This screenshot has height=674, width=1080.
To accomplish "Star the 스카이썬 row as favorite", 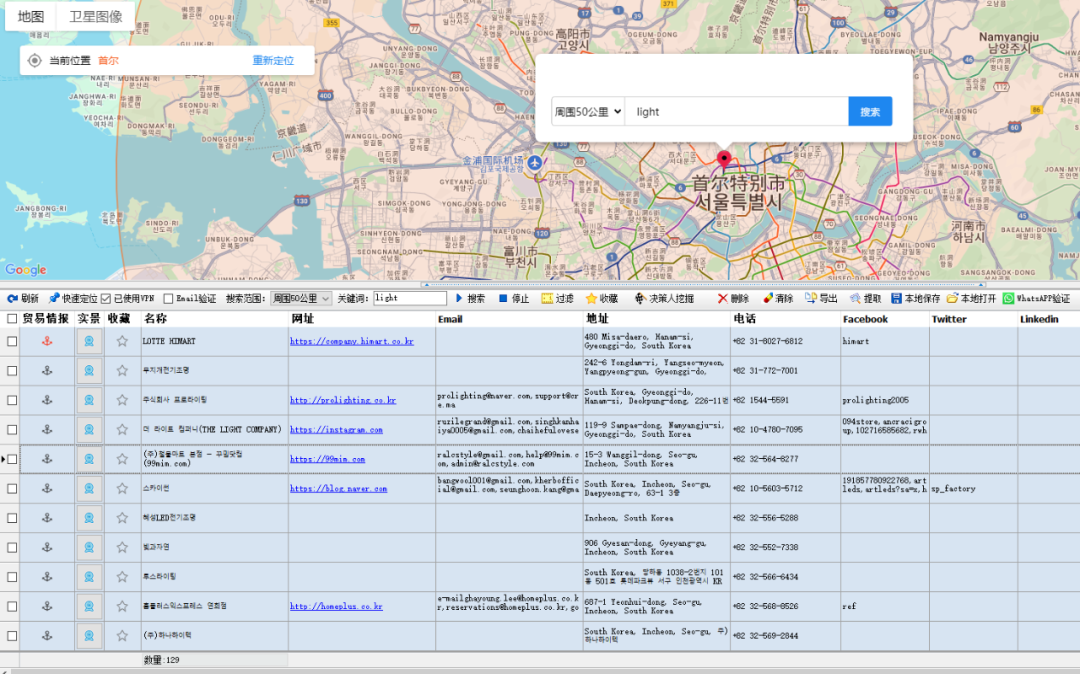I will point(122,489).
